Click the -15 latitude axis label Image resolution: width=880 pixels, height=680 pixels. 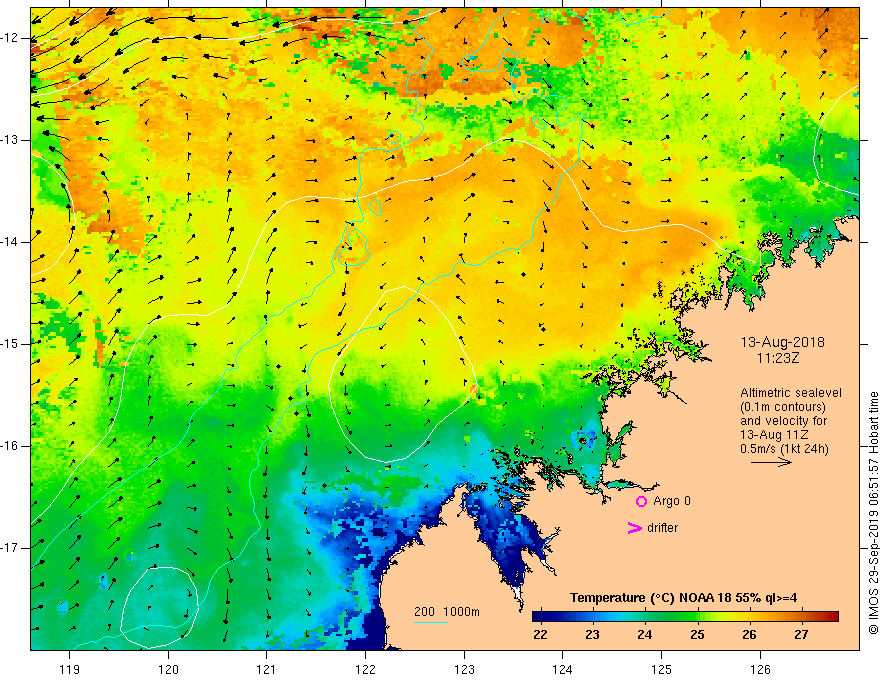[x=11, y=344]
